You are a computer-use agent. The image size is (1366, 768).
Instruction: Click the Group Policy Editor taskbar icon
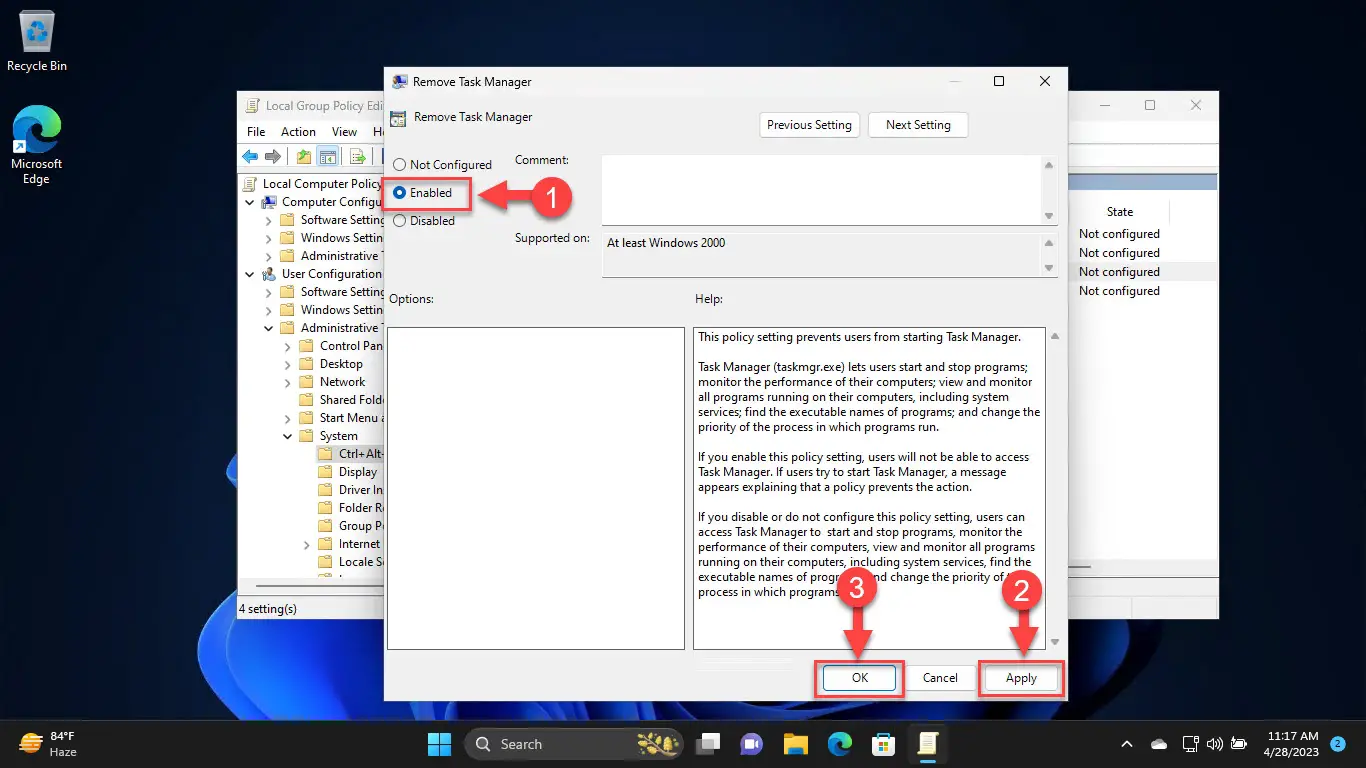click(x=927, y=744)
